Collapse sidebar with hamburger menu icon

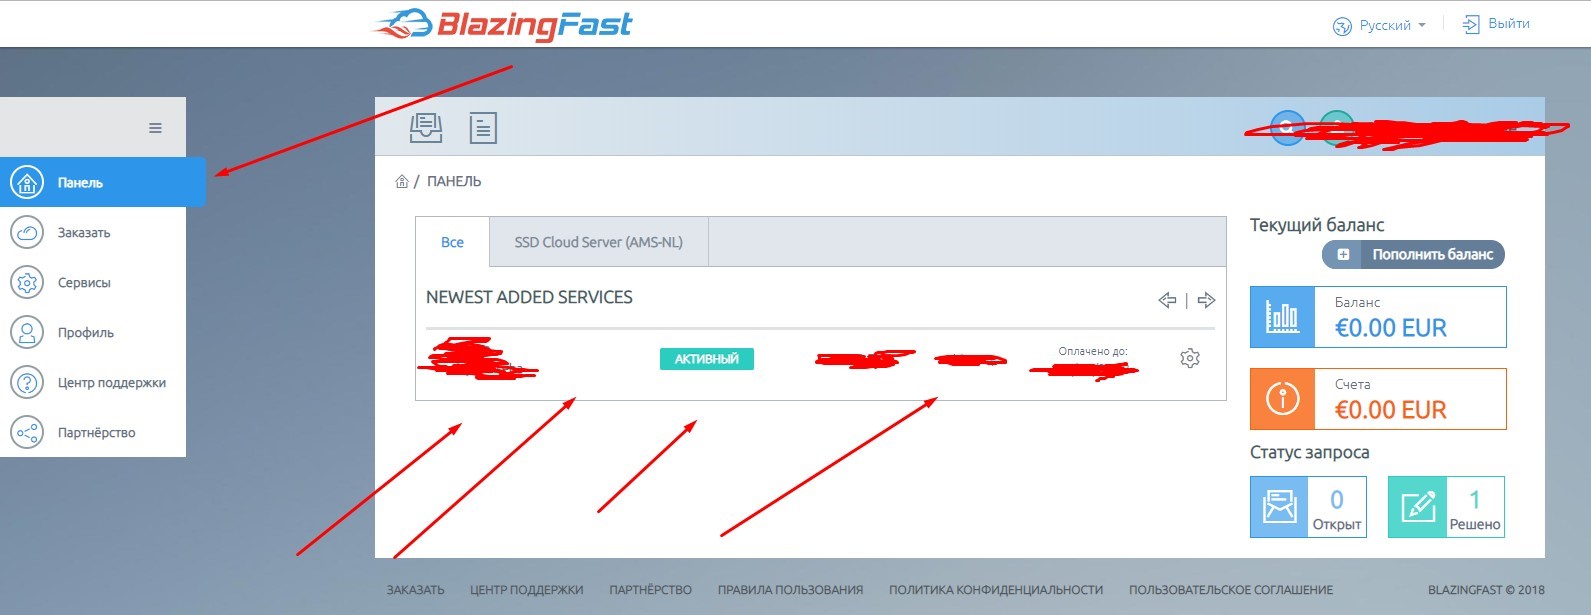(155, 128)
